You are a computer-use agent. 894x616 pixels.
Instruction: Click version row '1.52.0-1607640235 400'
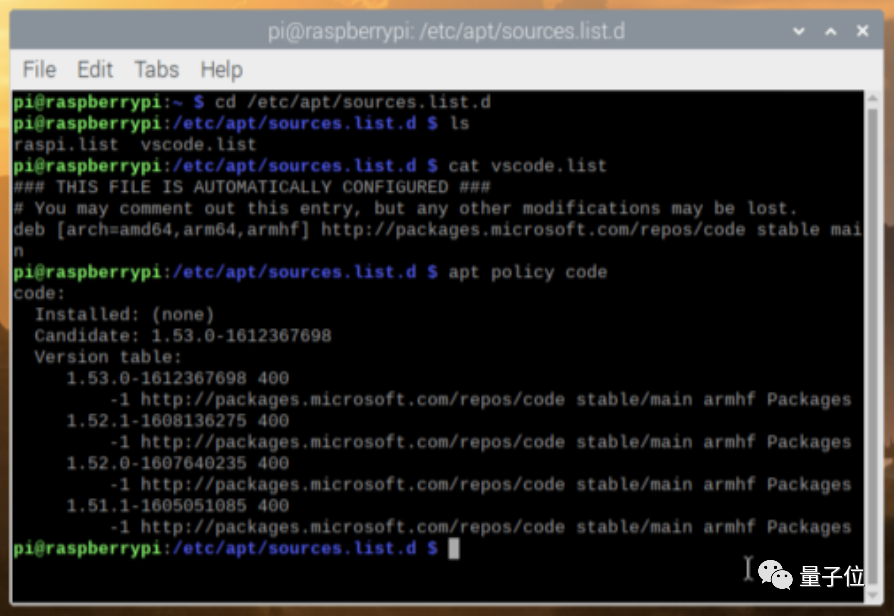click(177, 463)
